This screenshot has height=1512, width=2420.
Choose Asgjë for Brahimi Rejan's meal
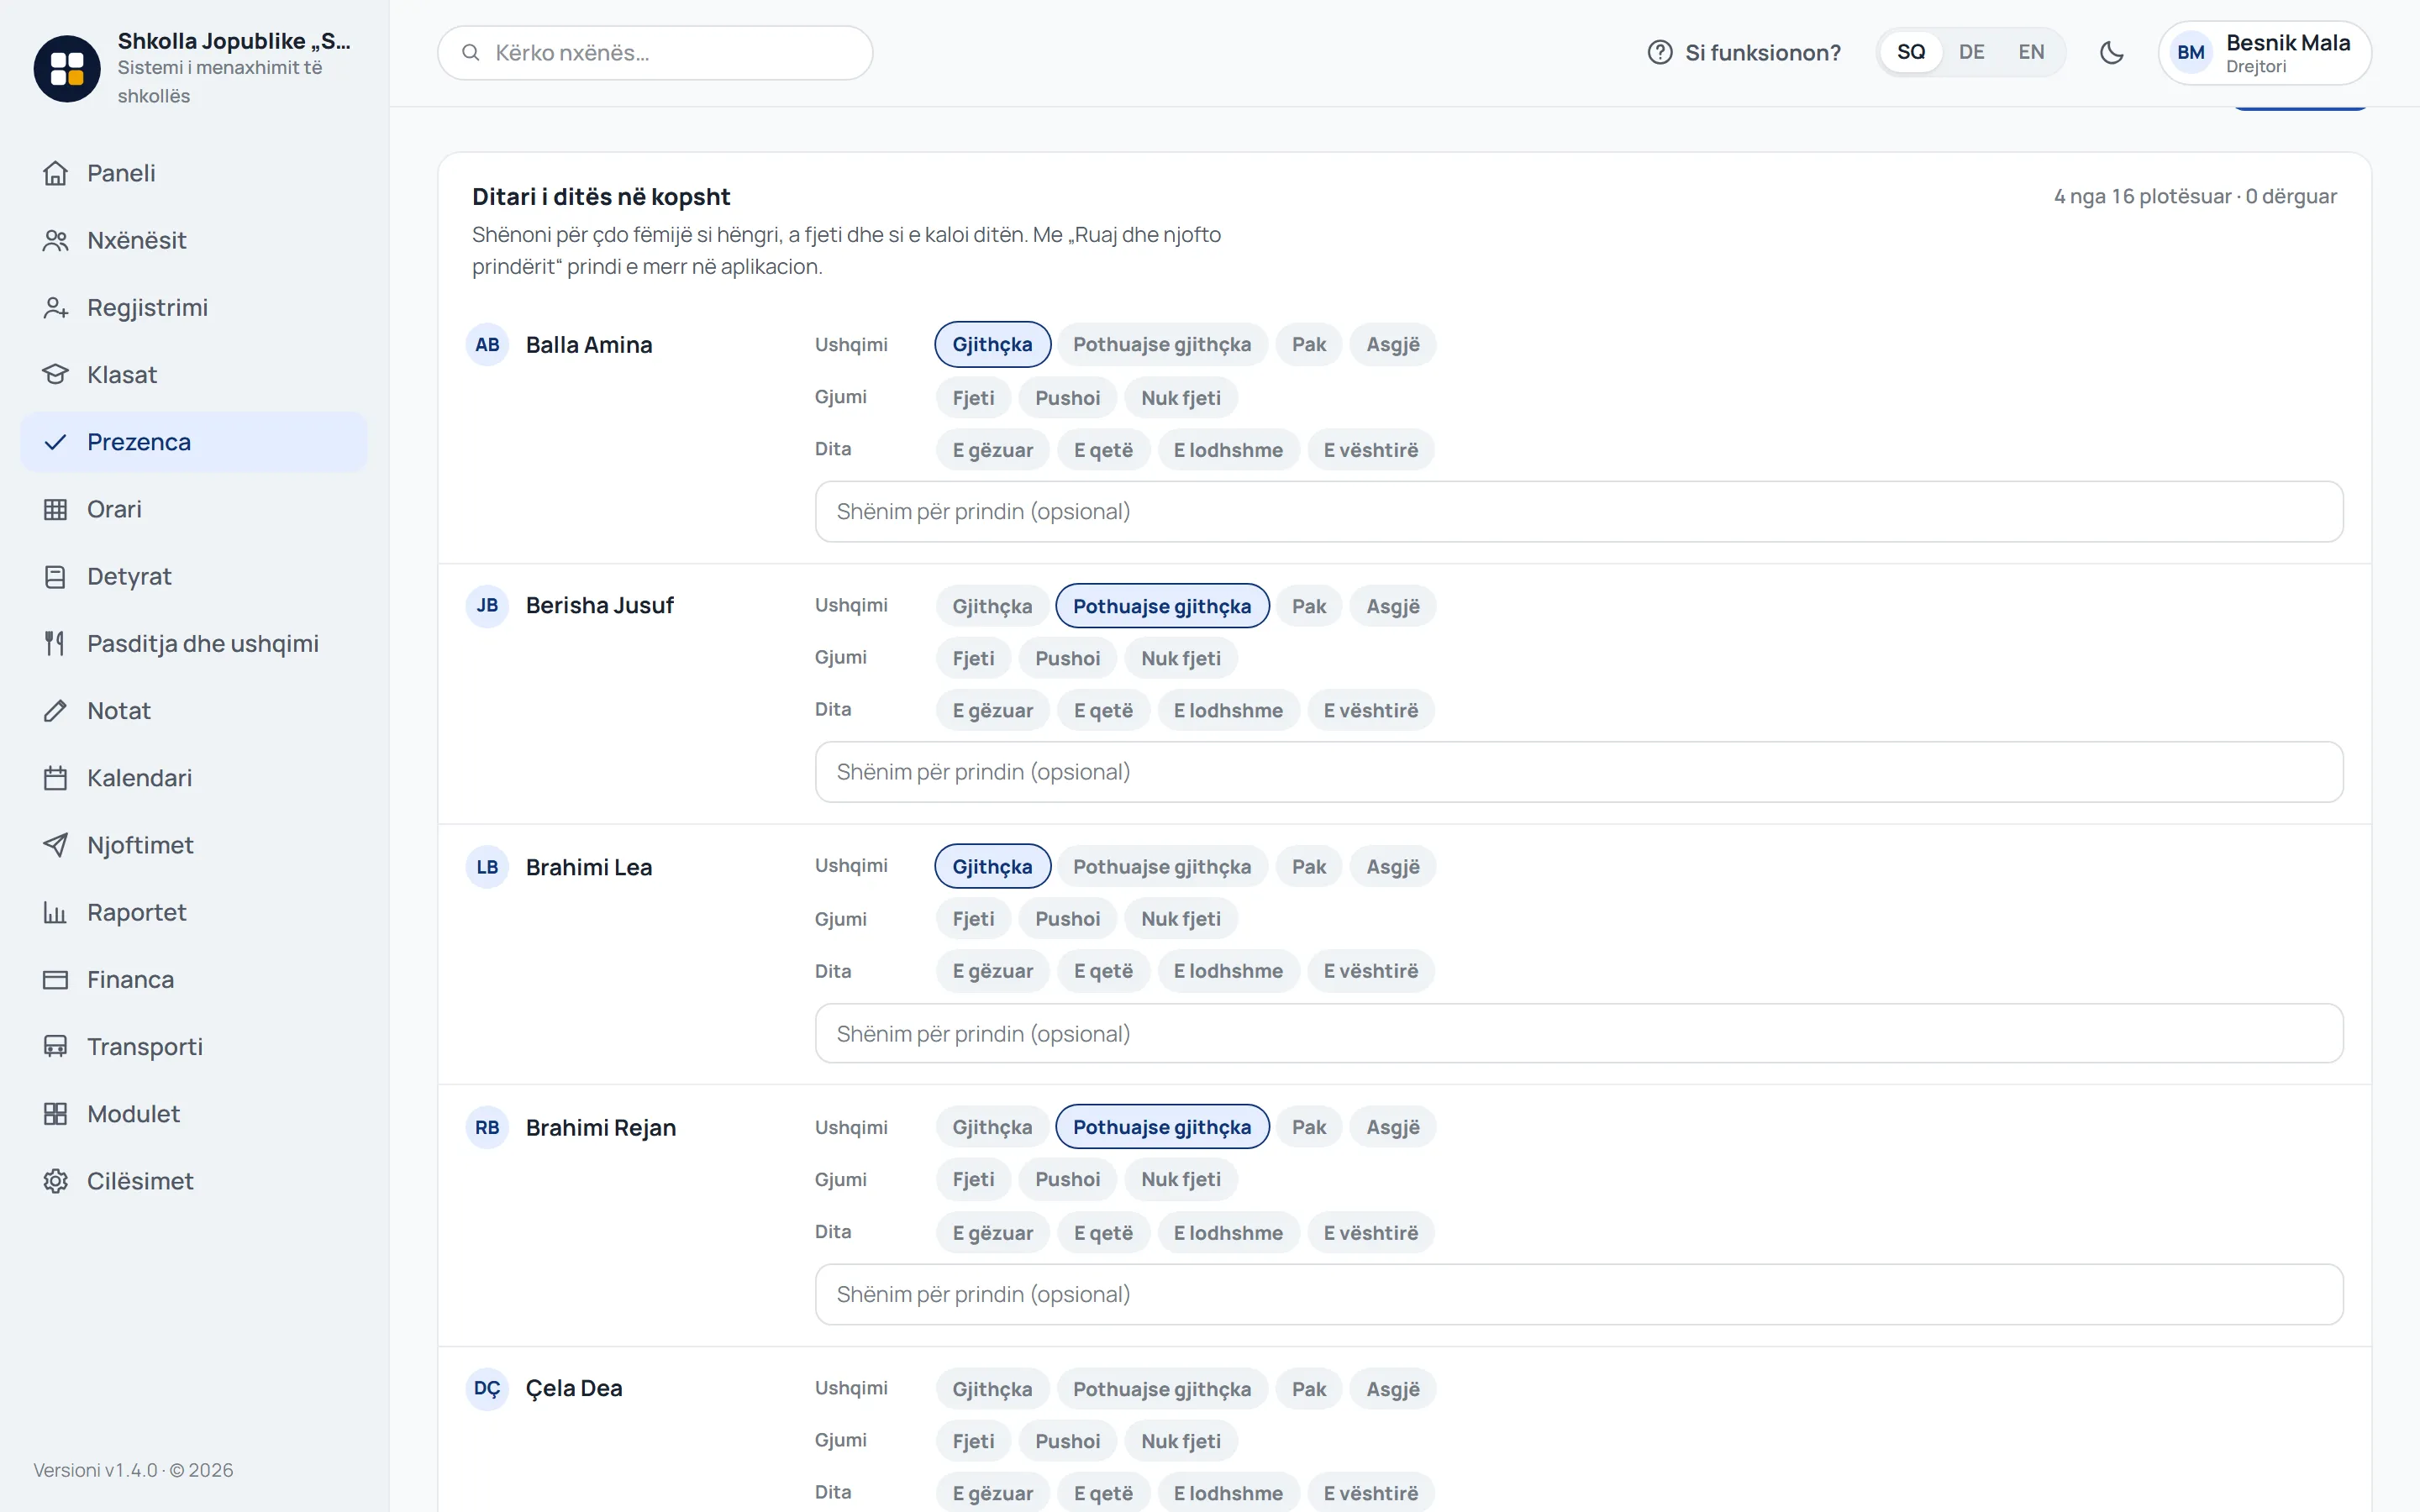point(1392,1127)
